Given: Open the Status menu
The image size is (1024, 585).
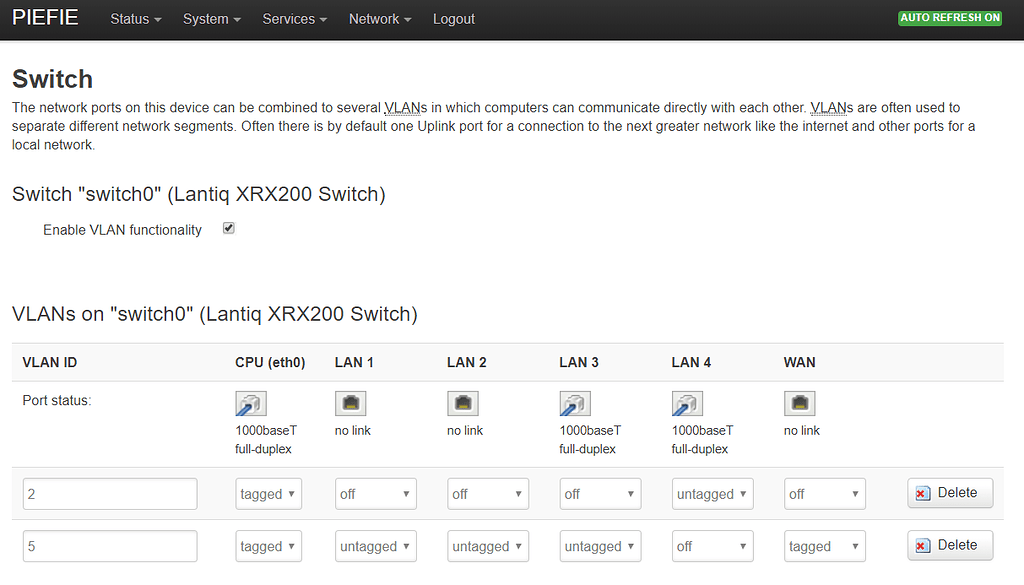Looking at the screenshot, I should tap(135, 18).
